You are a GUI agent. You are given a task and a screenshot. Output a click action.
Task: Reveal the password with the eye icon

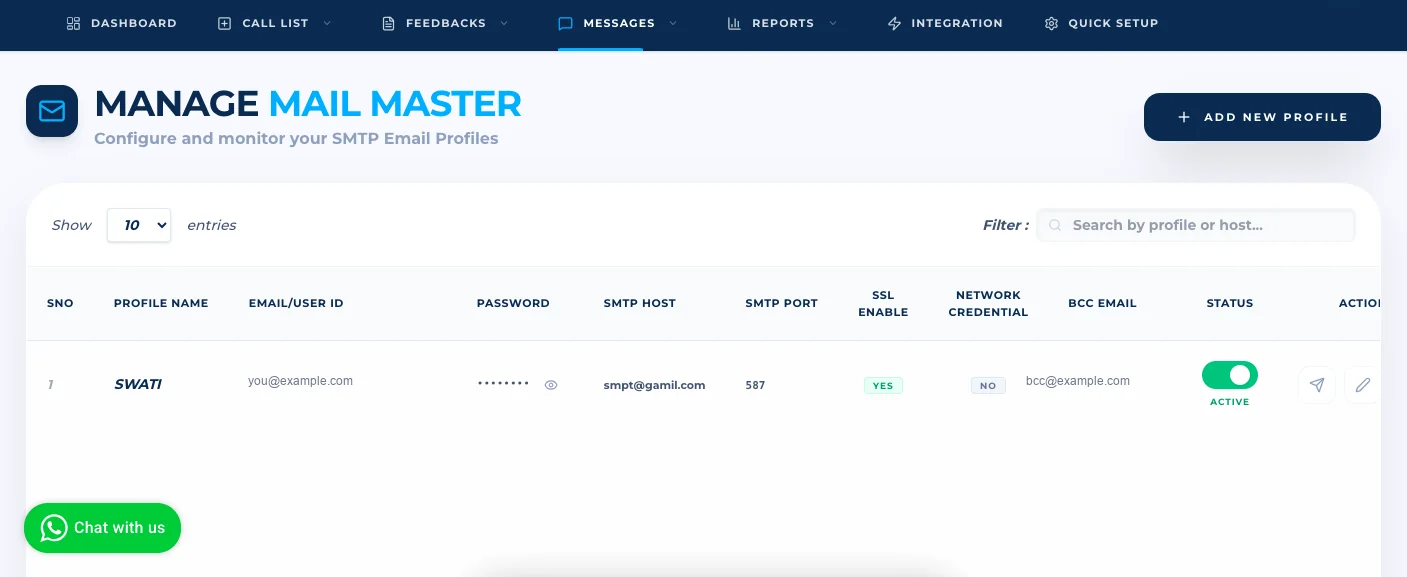coord(551,384)
